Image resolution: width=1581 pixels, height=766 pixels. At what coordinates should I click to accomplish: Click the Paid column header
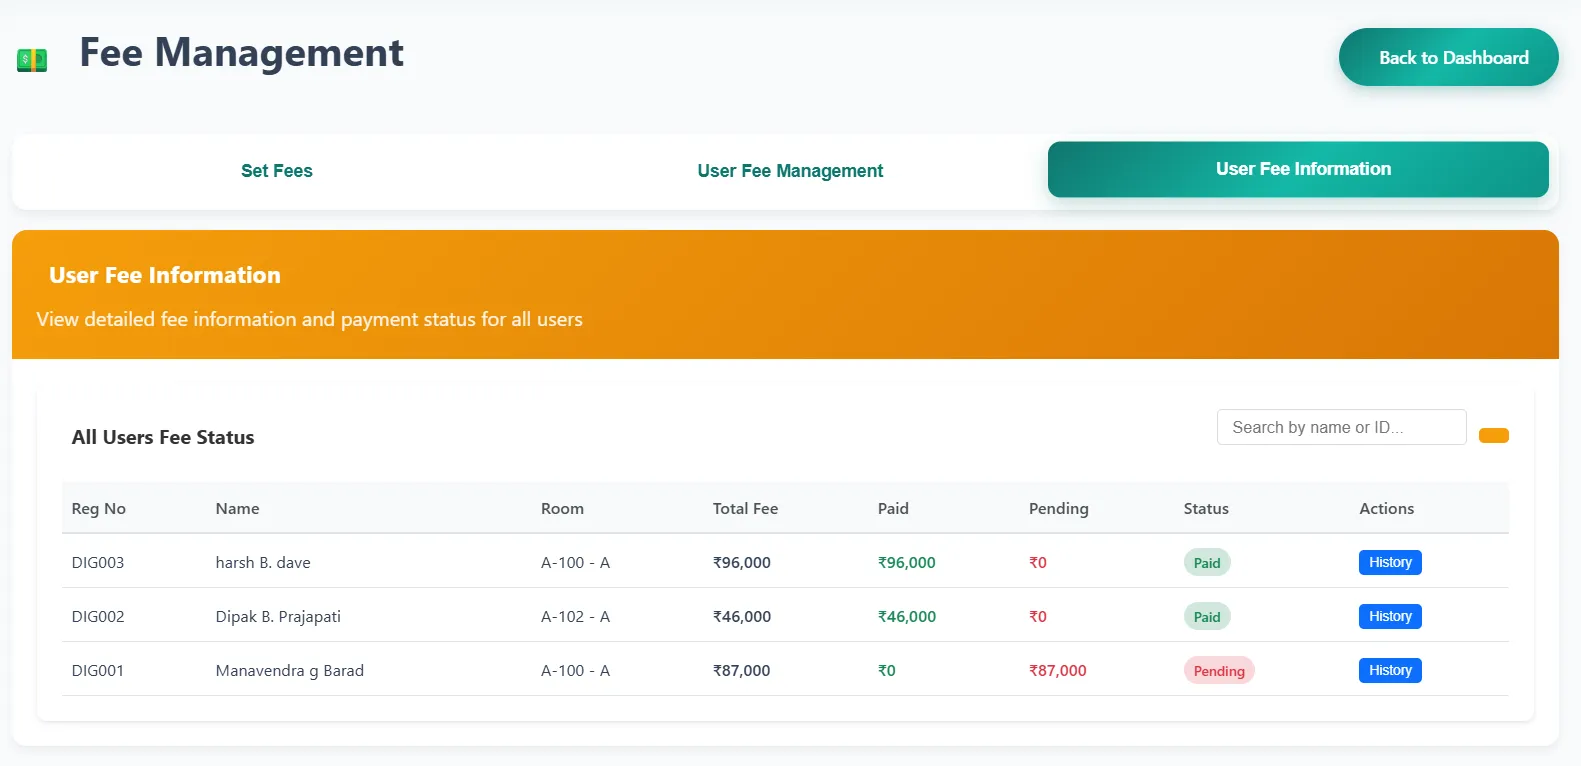point(893,508)
